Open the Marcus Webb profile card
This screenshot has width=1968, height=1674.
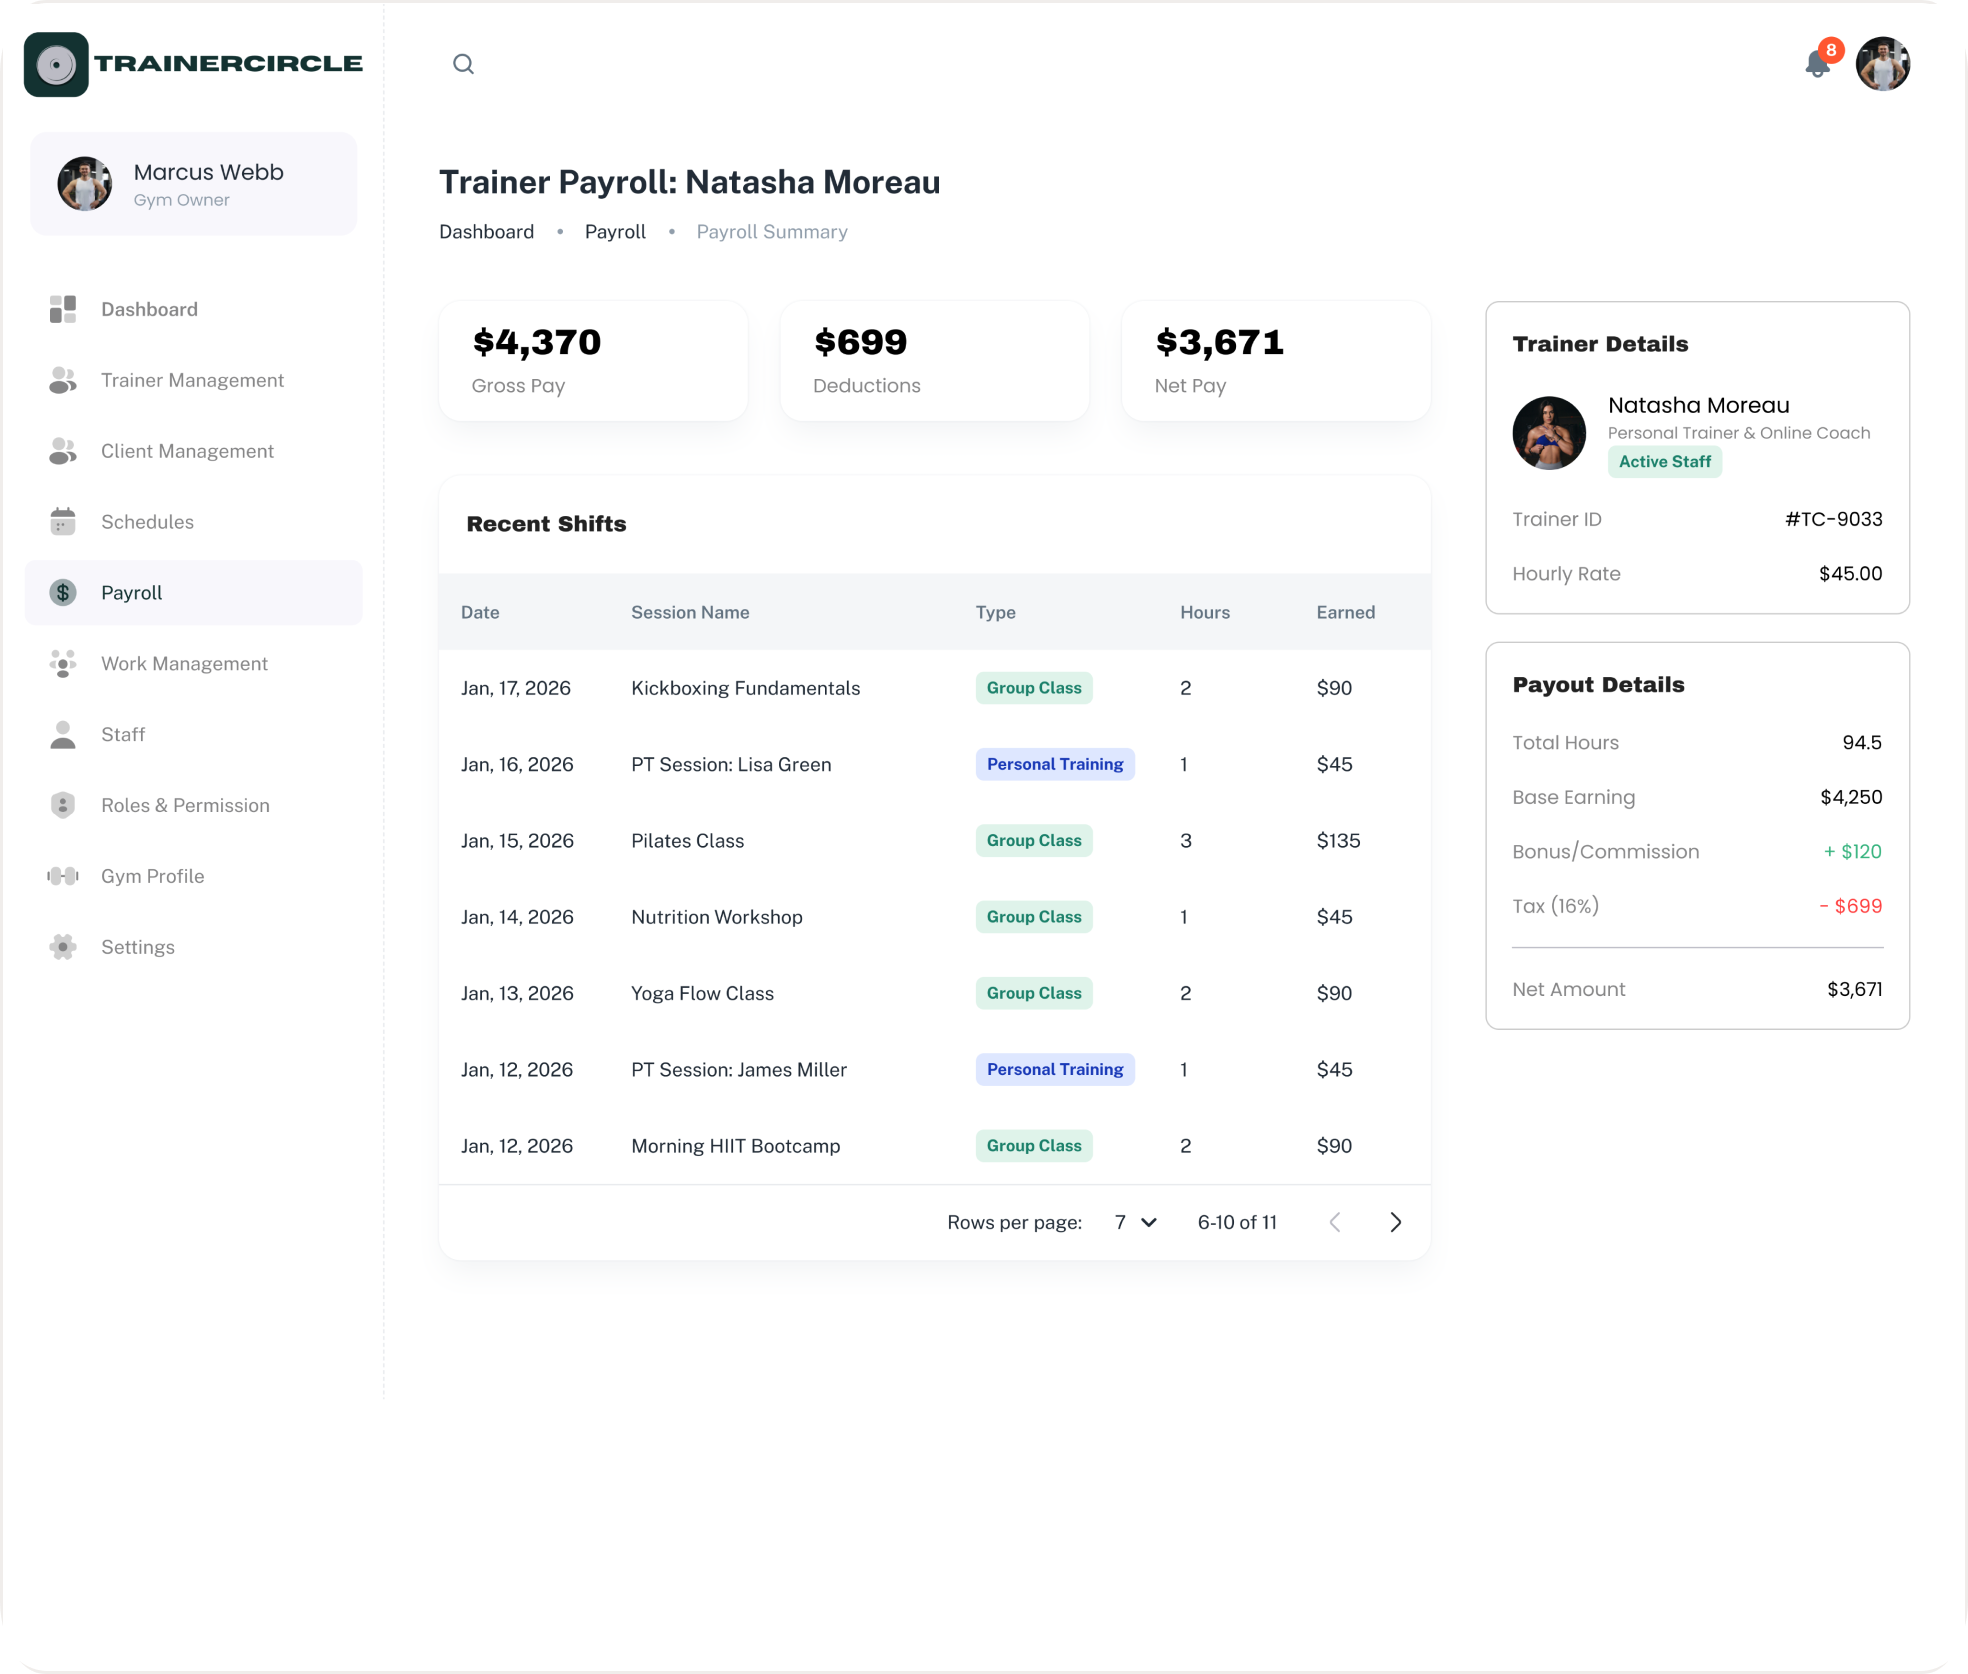click(194, 184)
